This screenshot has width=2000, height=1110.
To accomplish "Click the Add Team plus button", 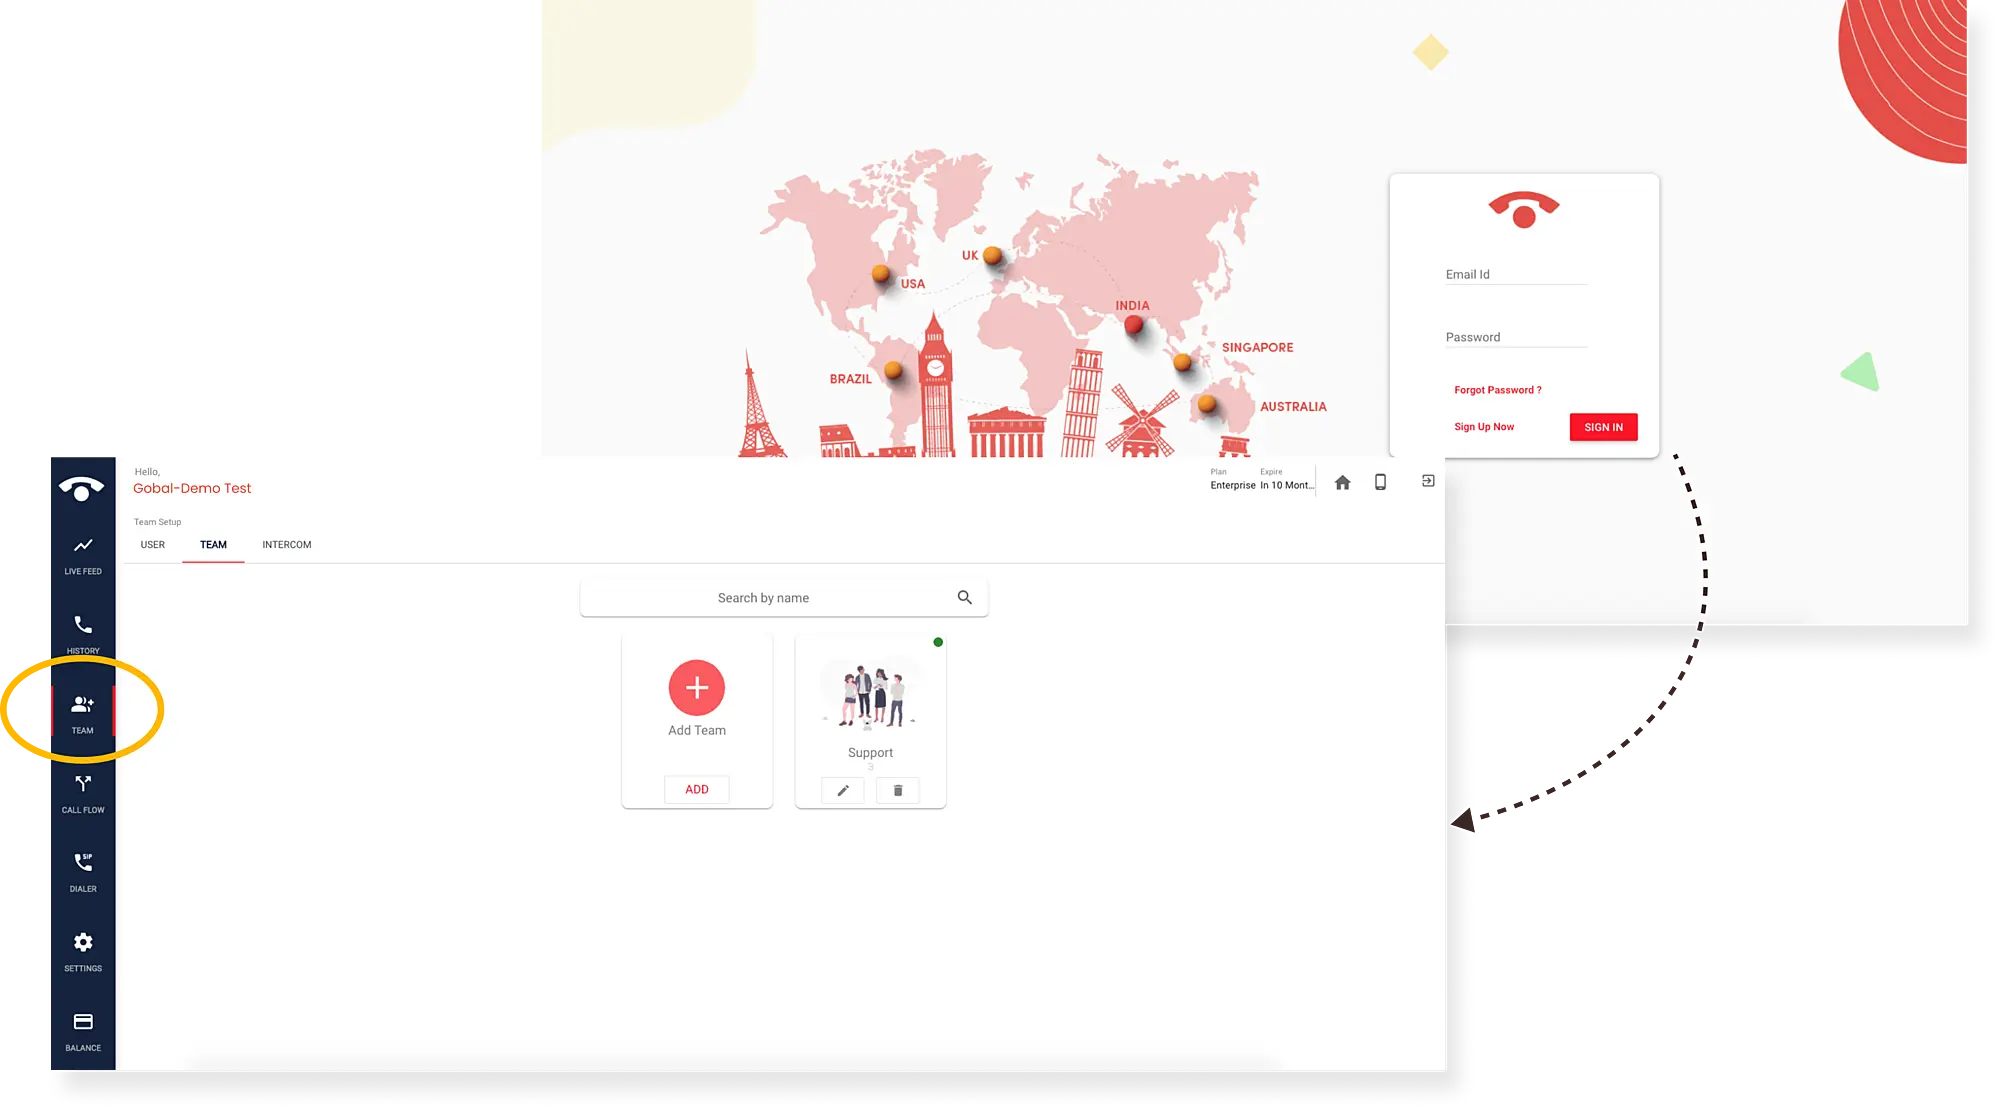I will coord(697,688).
